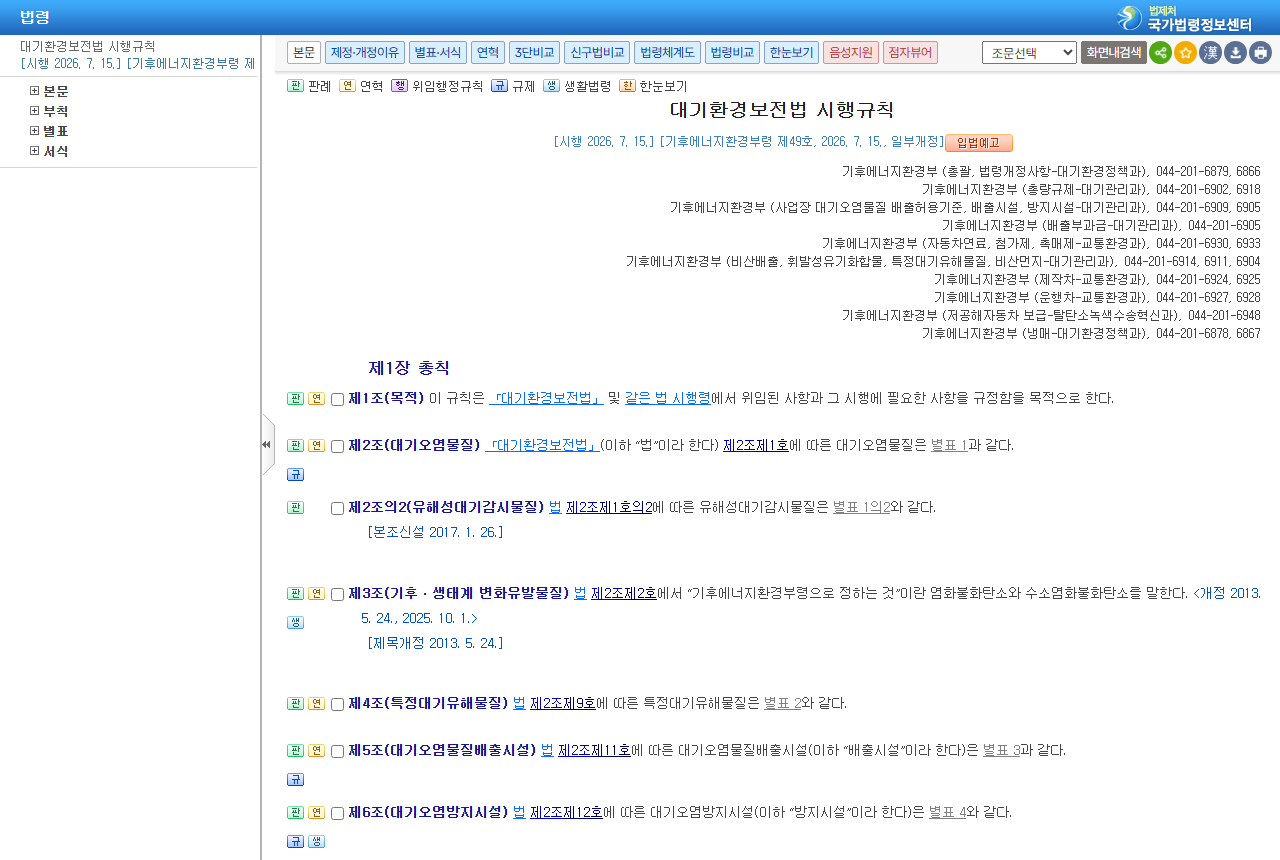Viewport: 1280px width, 860px height.
Task: Add to favorites with star icon
Action: pyautogui.click(x=1185, y=53)
